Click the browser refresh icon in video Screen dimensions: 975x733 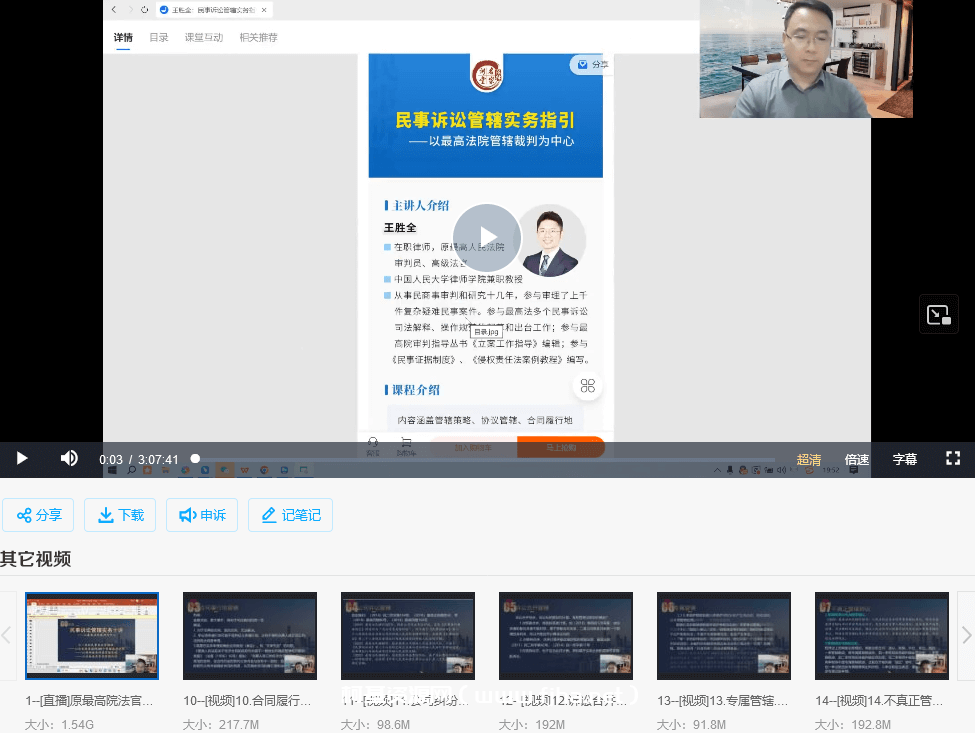tap(144, 9)
